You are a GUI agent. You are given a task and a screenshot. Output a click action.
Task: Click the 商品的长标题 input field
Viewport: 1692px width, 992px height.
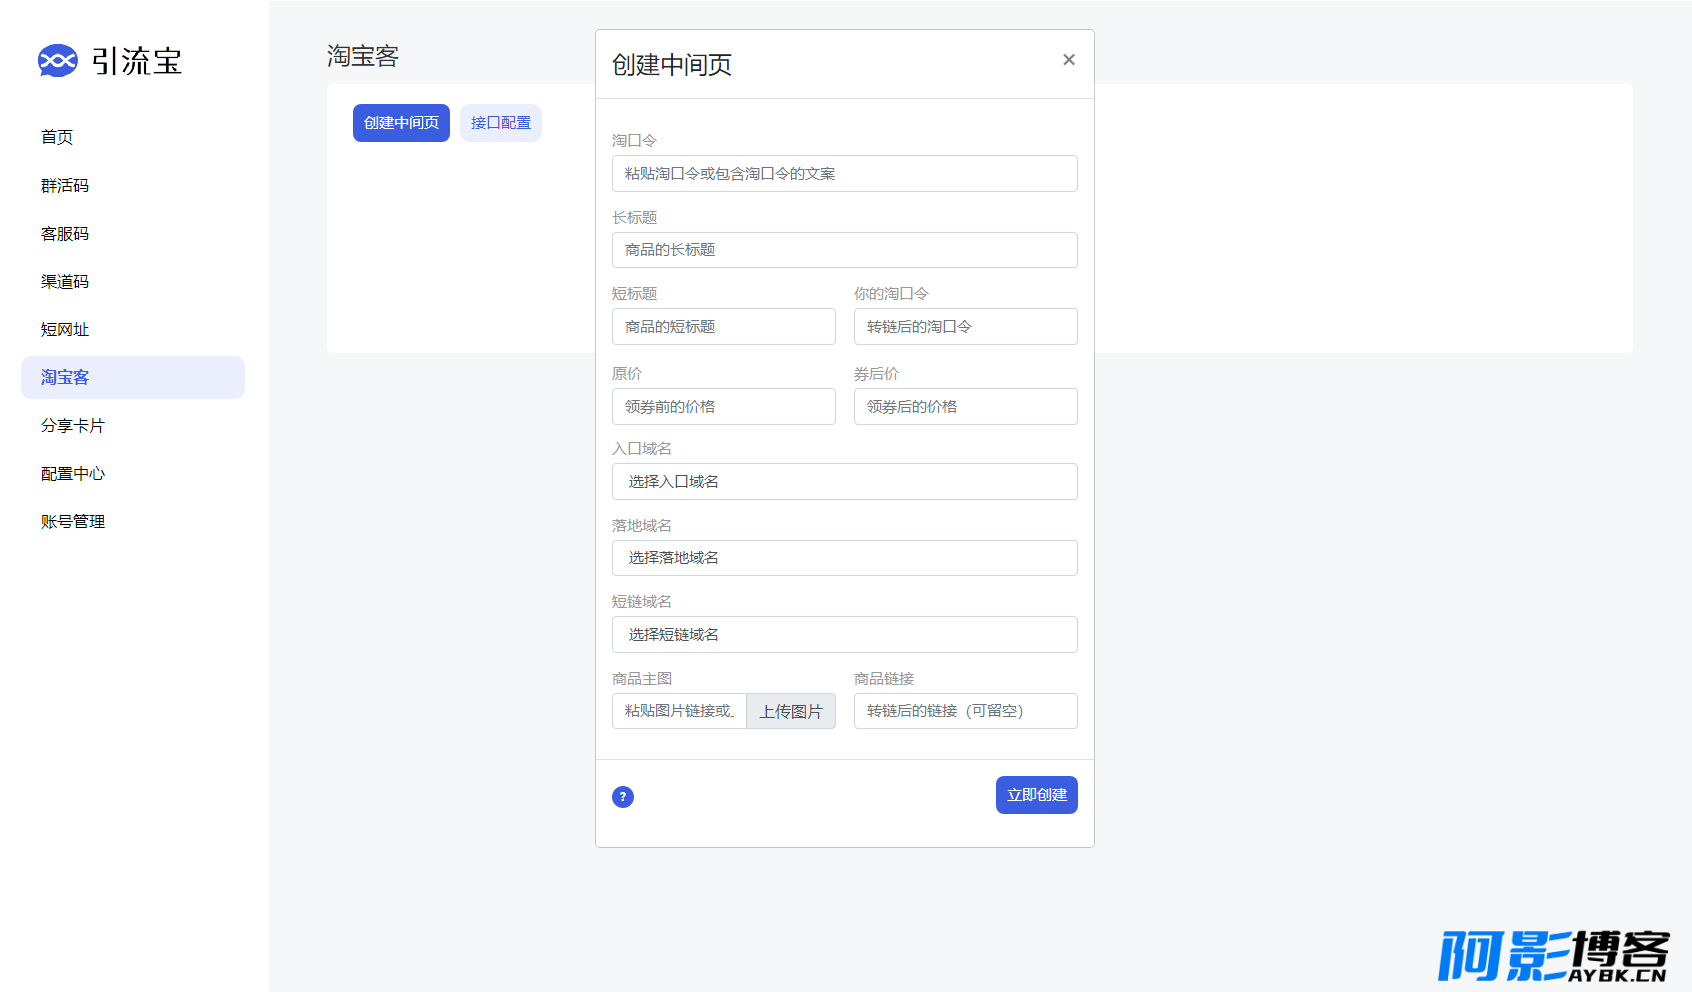coord(844,250)
